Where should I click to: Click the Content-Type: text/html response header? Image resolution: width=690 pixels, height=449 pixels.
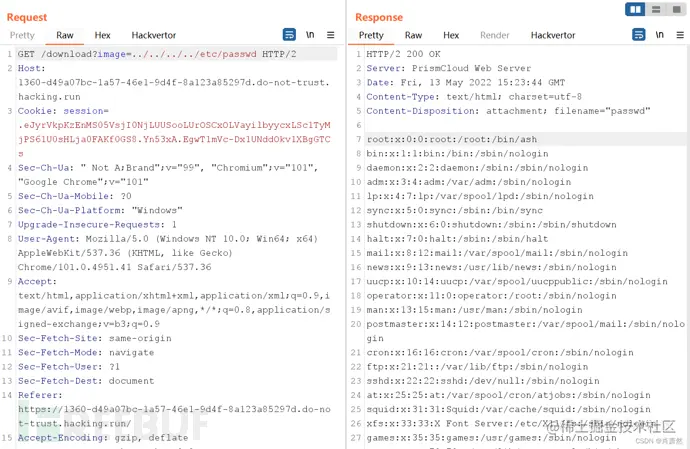pos(474,96)
